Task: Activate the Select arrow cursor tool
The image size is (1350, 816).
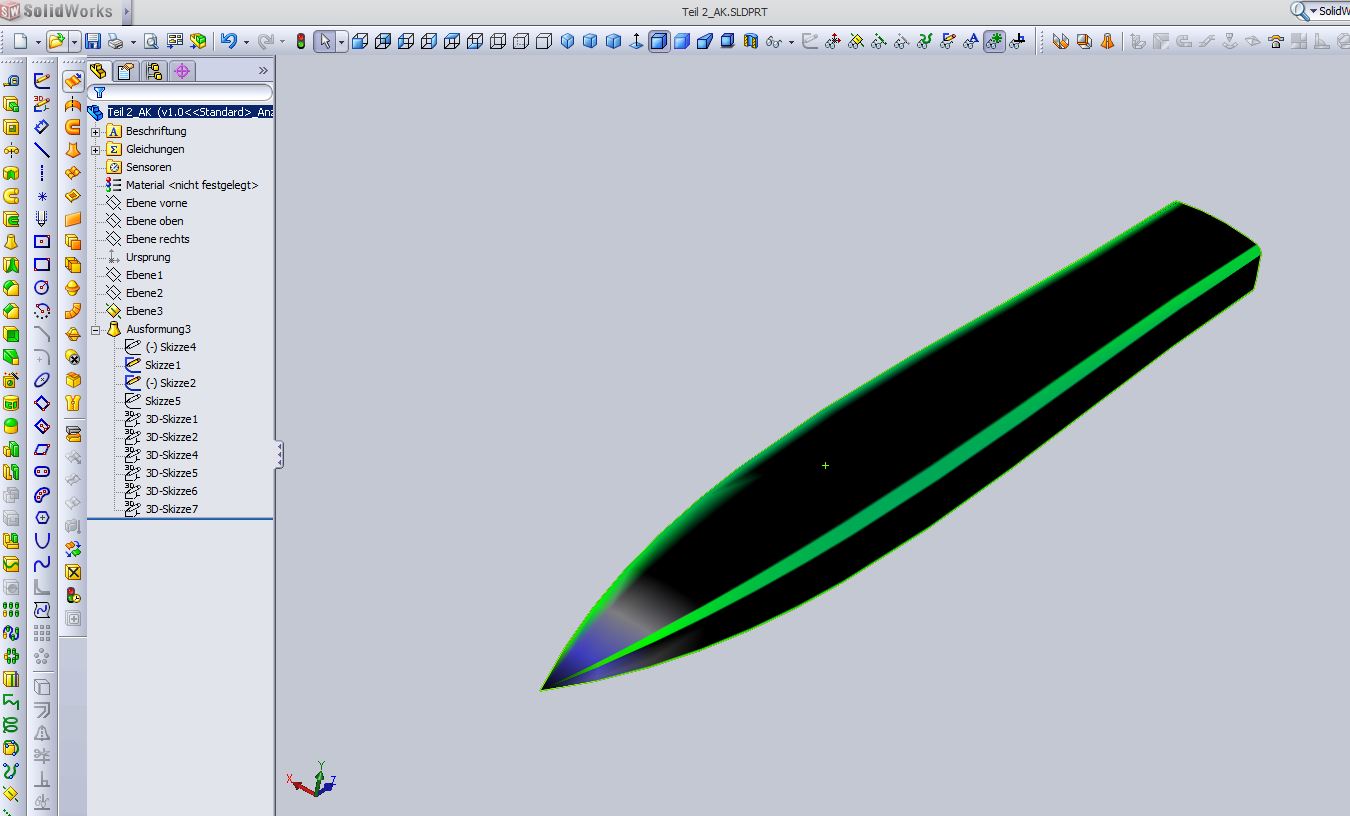Action: pyautogui.click(x=324, y=41)
